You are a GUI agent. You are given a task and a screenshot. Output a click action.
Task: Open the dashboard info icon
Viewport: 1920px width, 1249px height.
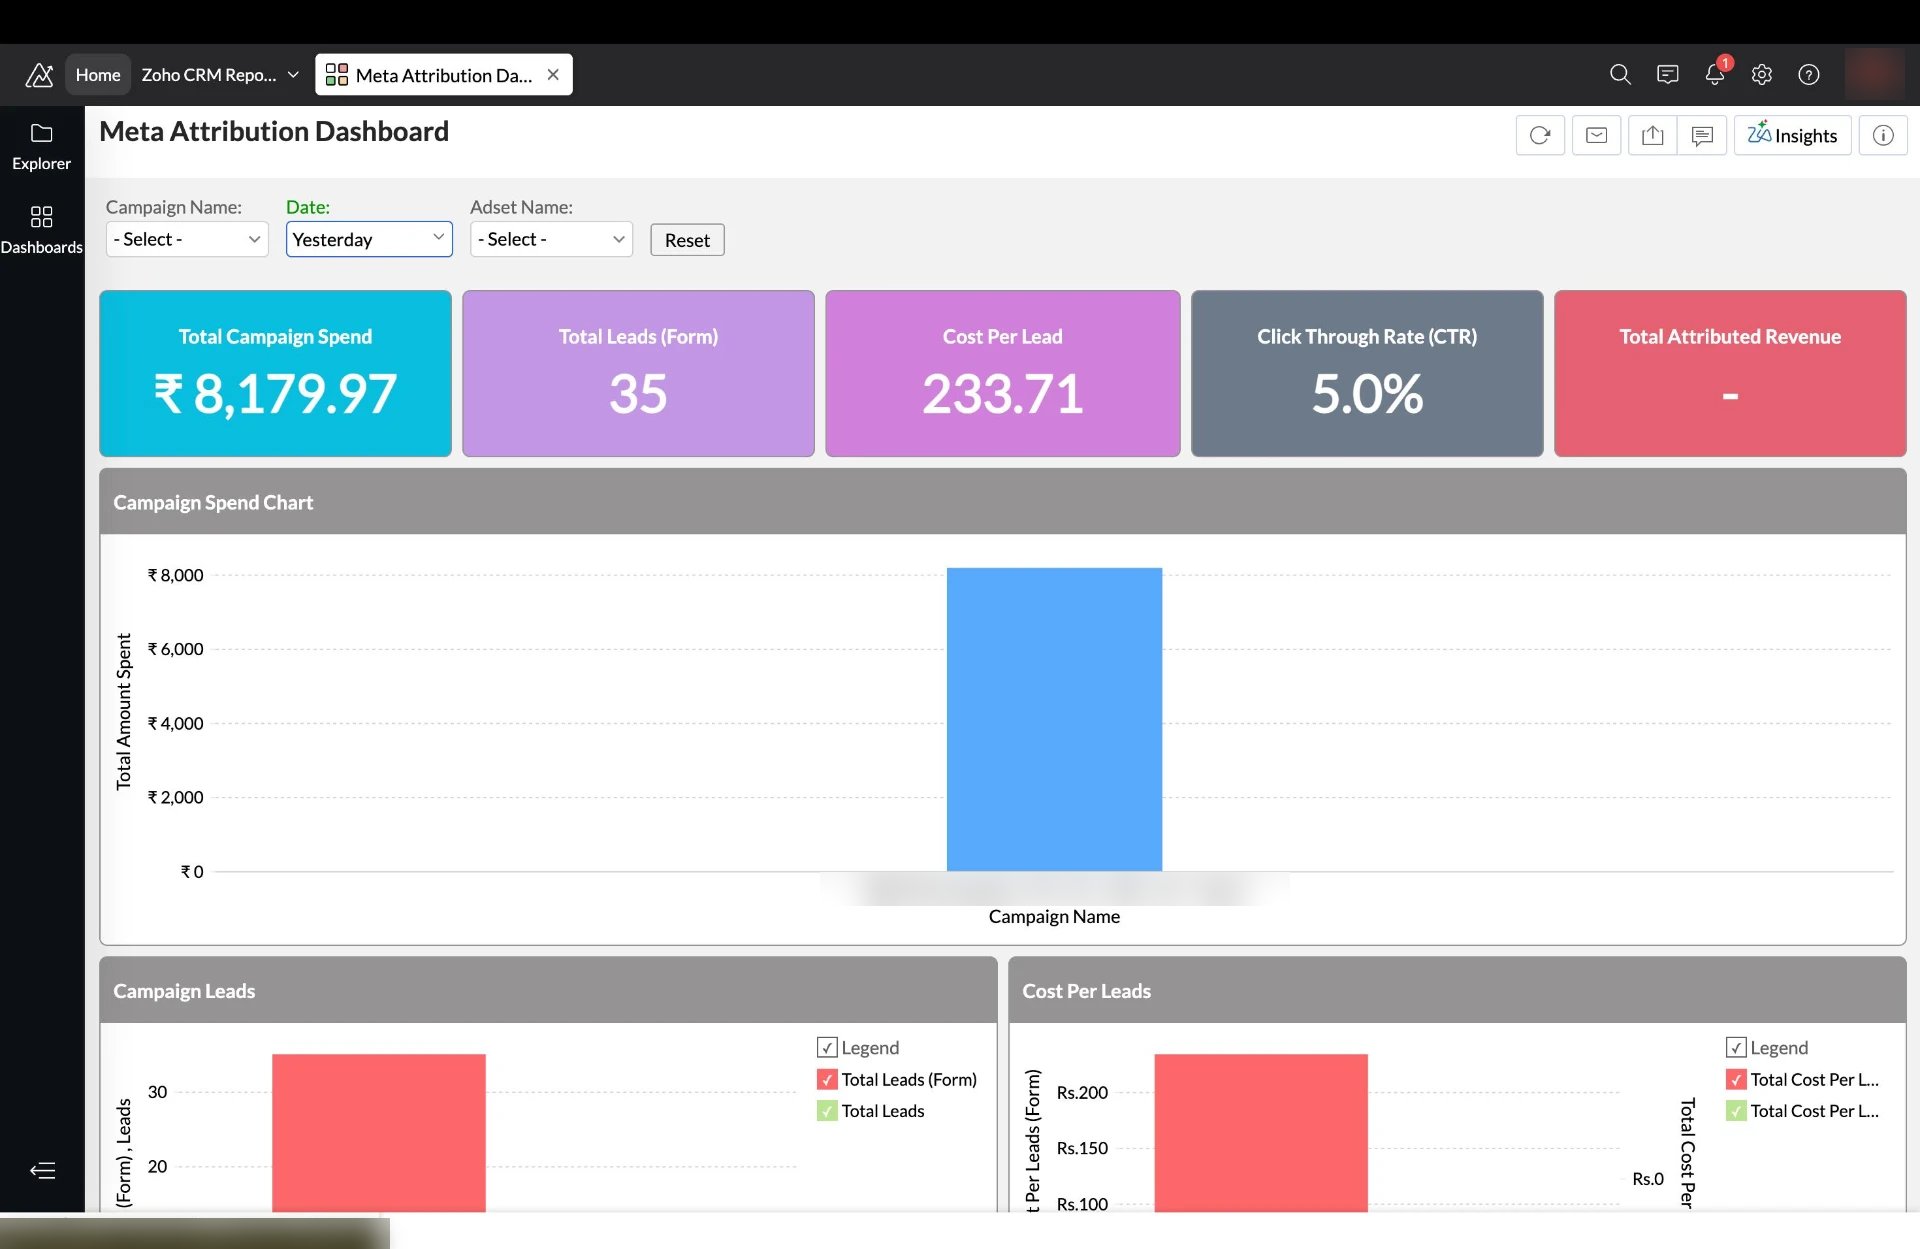pyautogui.click(x=1883, y=135)
